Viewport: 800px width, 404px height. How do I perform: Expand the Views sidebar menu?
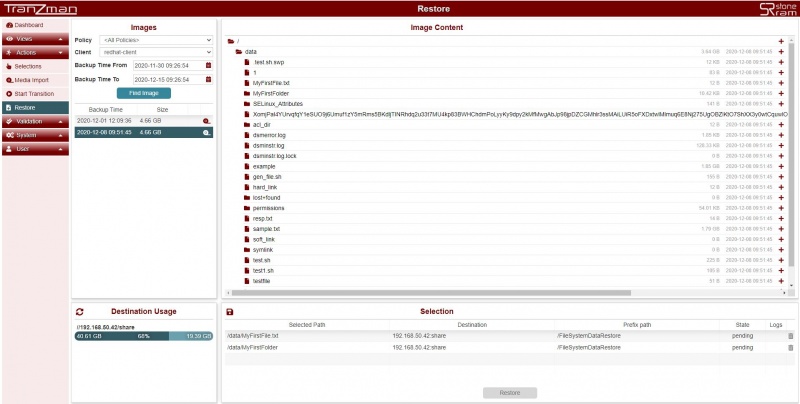click(35, 38)
